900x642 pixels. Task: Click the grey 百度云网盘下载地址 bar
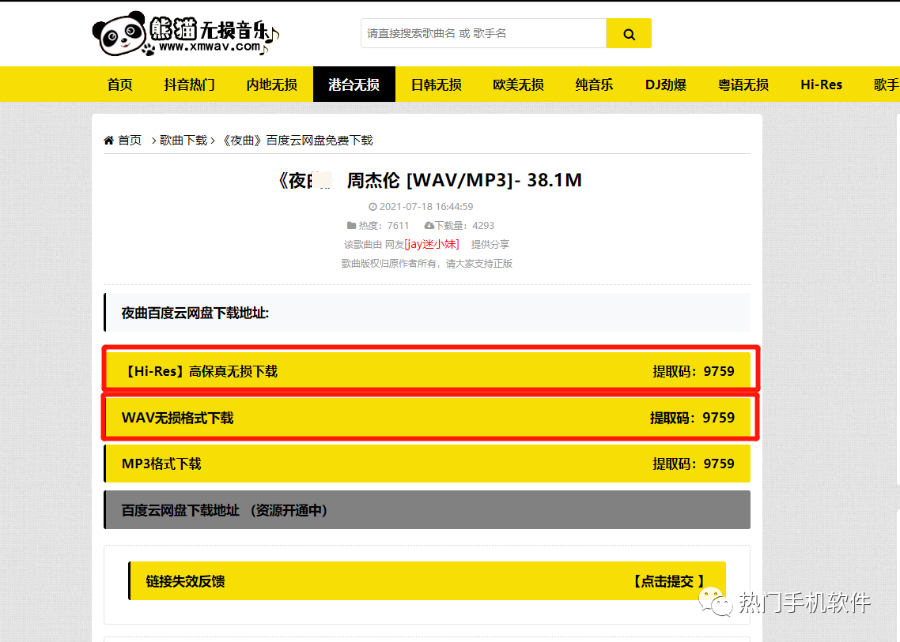click(428, 510)
